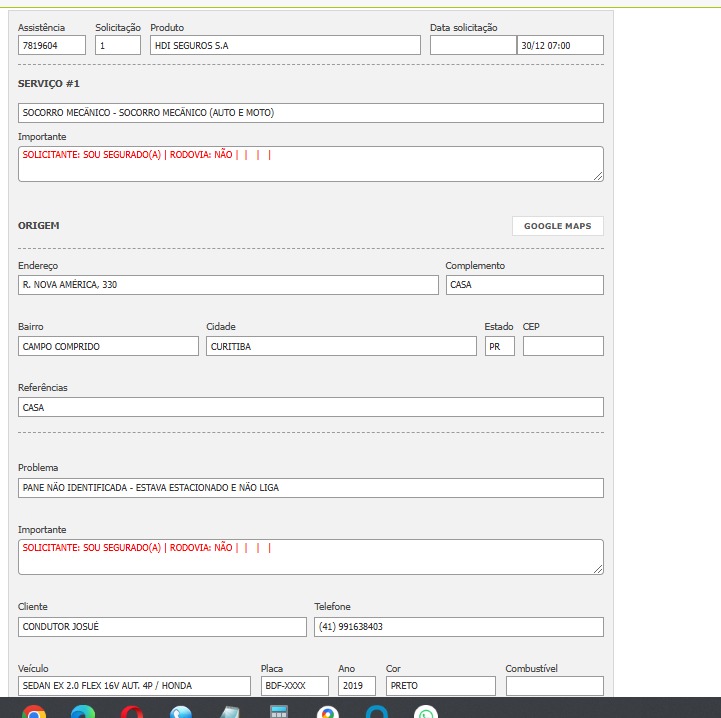Click the Bairro field CAMPO COMPRIDO
The height and width of the screenshot is (718, 721).
108,346
